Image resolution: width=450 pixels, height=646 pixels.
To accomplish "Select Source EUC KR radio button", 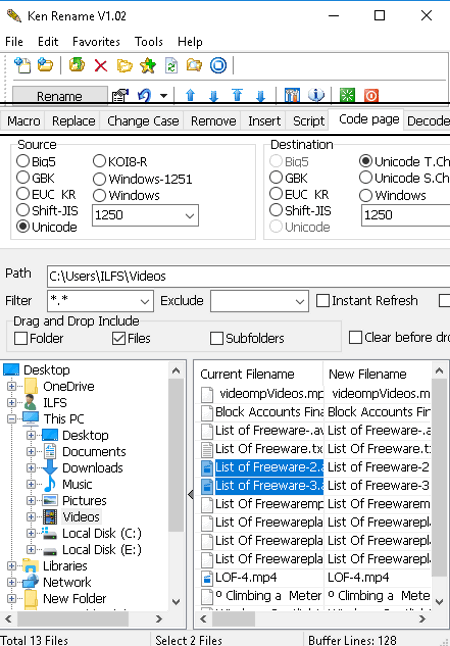I will 23,194.
